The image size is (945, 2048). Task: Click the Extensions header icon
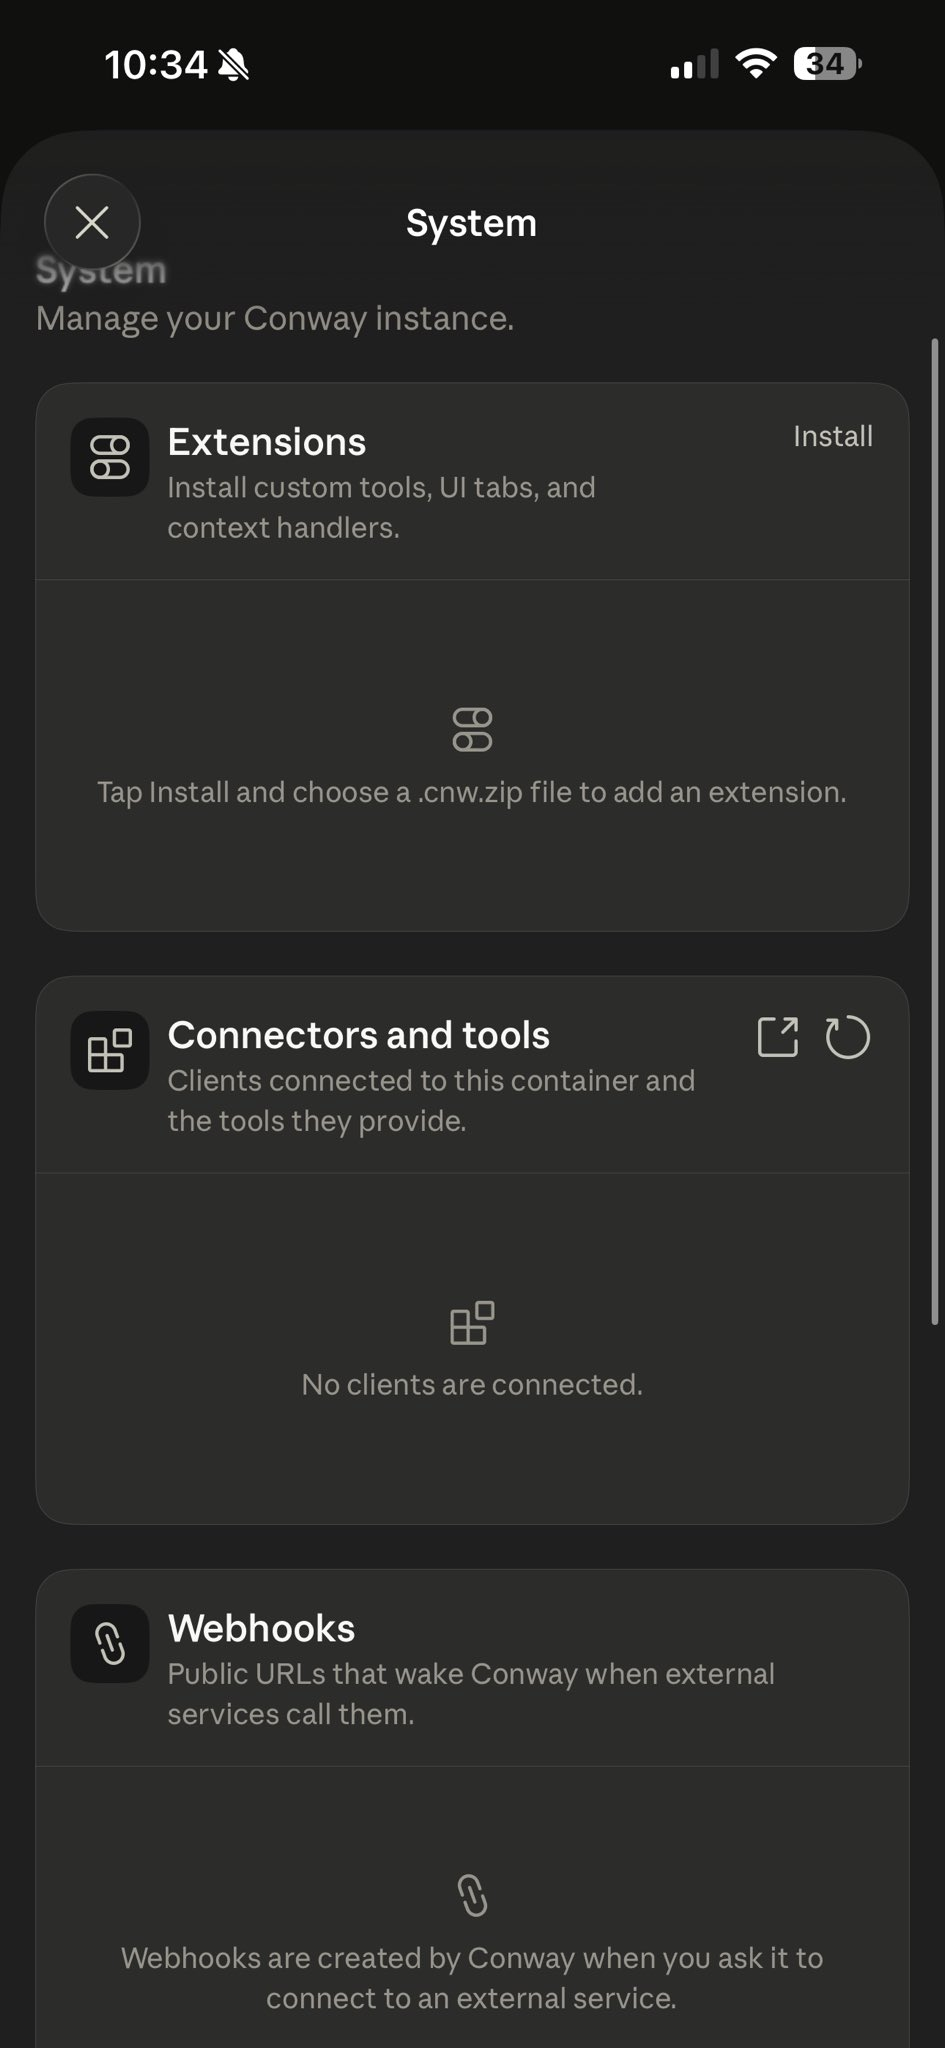point(110,457)
